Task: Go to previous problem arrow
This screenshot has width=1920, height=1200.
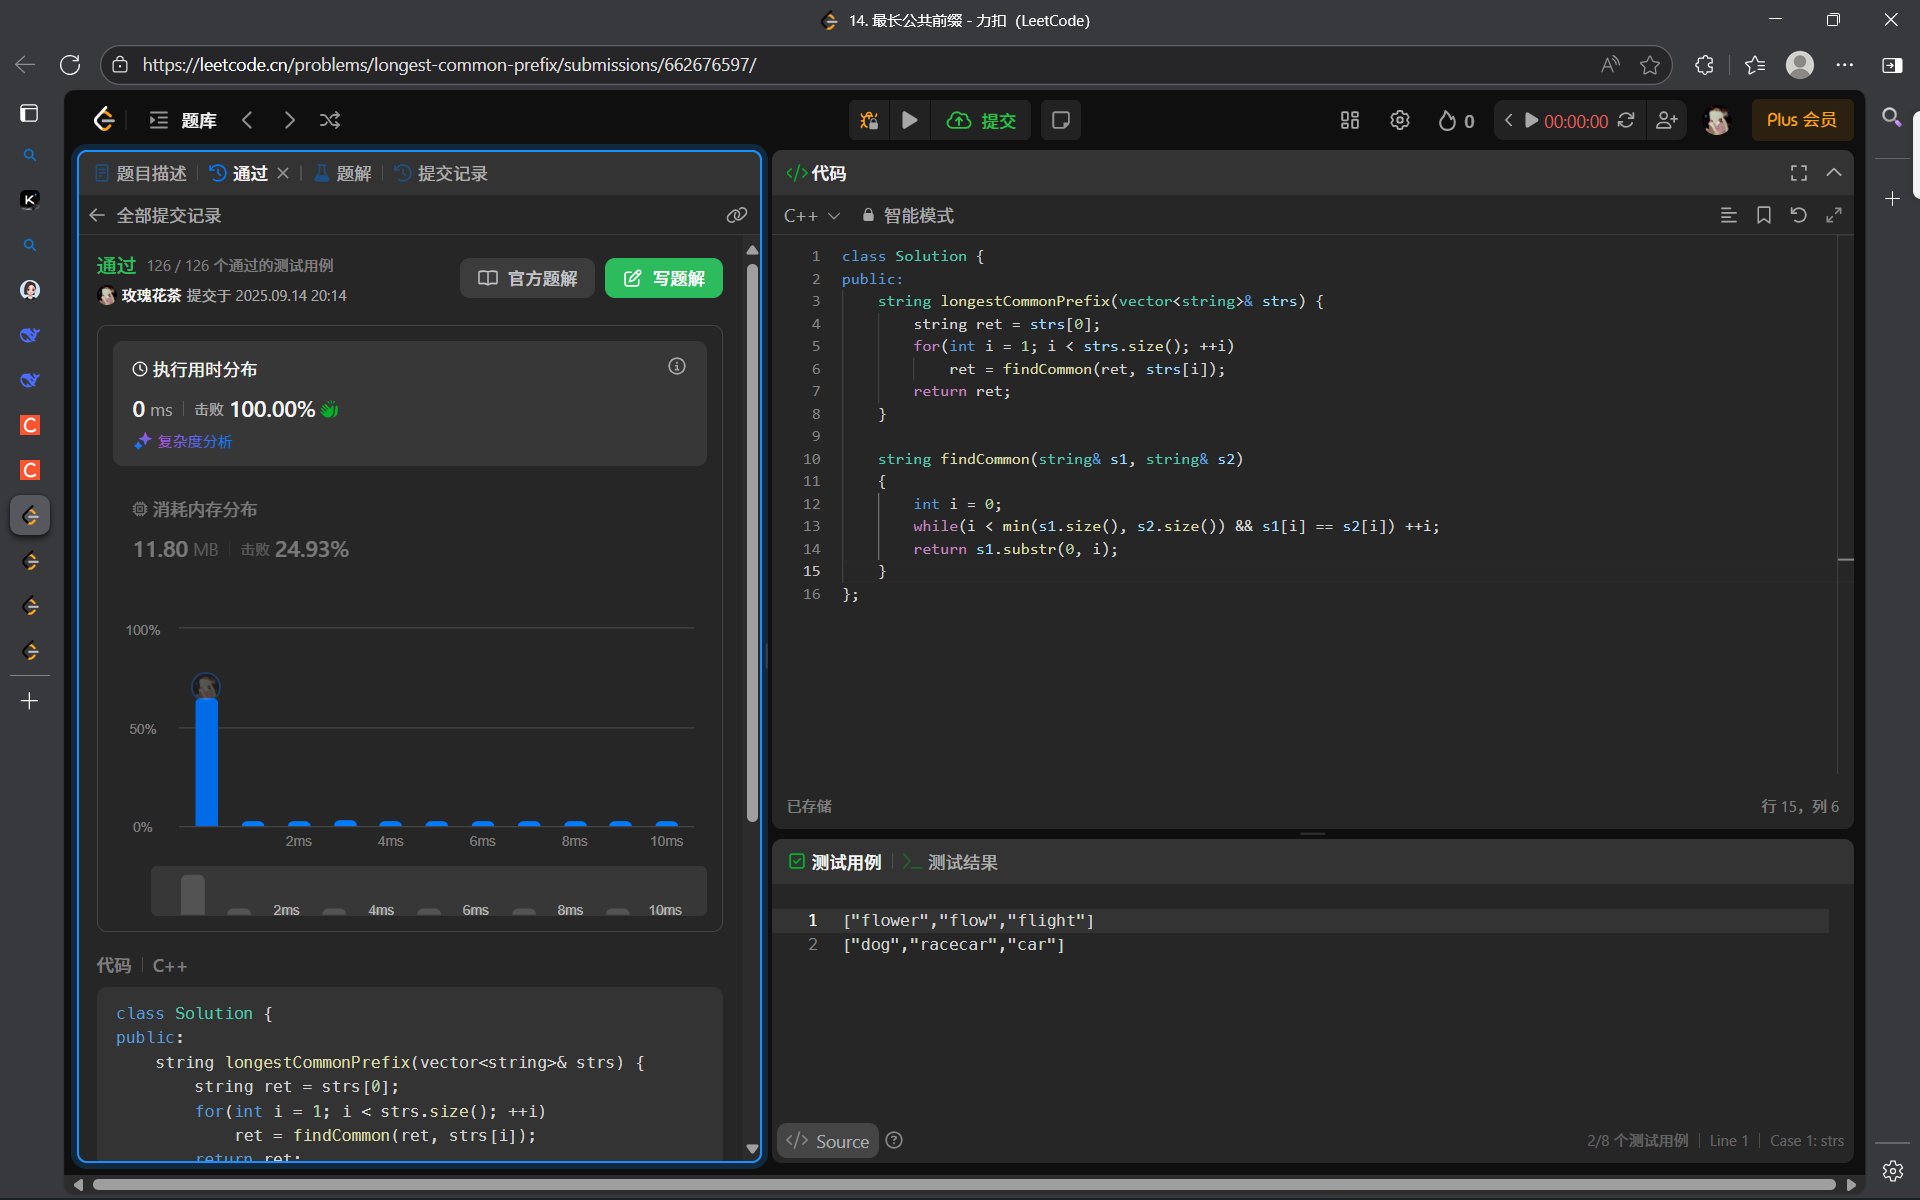Action: point(247,120)
